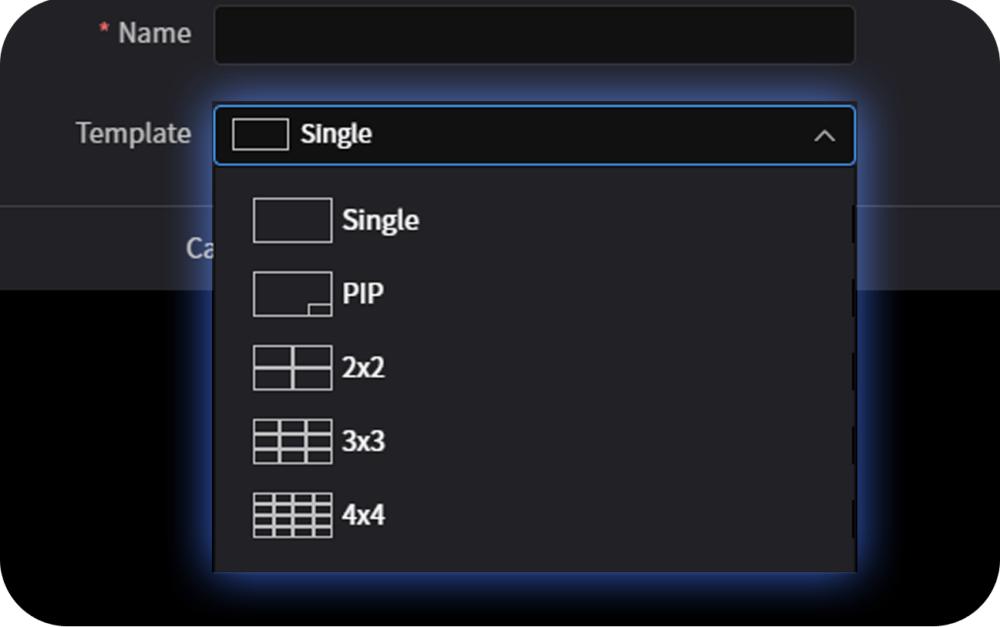Click the 'Name' field label
Image resolution: width=1000 pixels, height=627 pixels.
(x=154, y=33)
